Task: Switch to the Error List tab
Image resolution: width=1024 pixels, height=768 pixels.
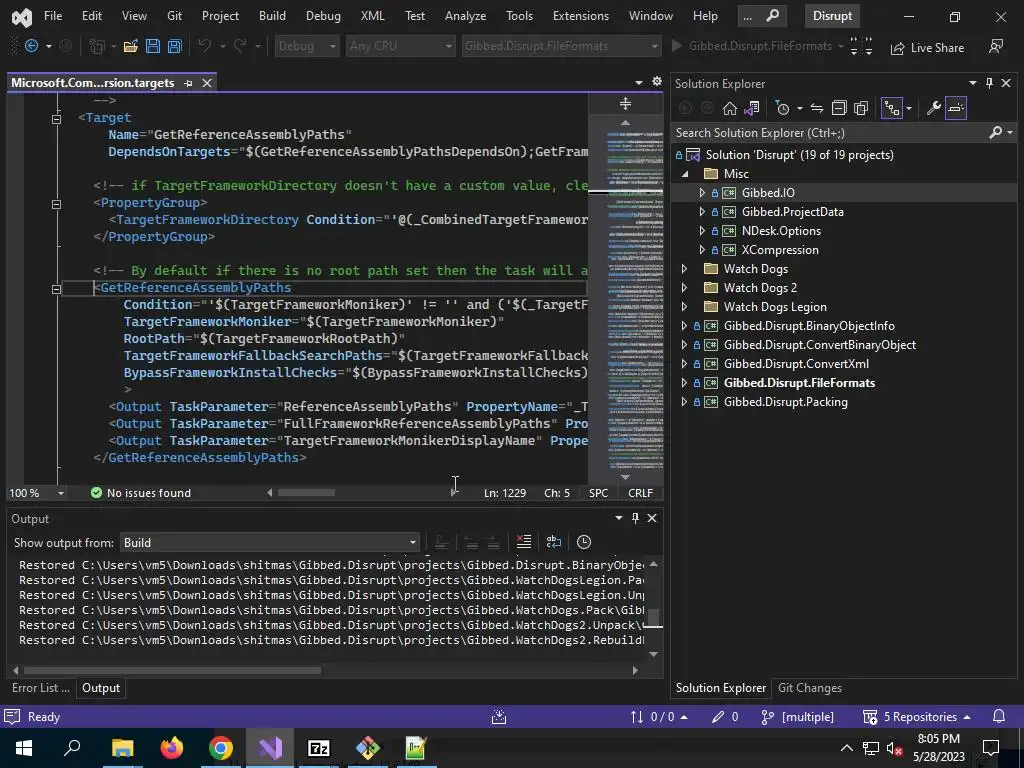Action: pos(40,688)
